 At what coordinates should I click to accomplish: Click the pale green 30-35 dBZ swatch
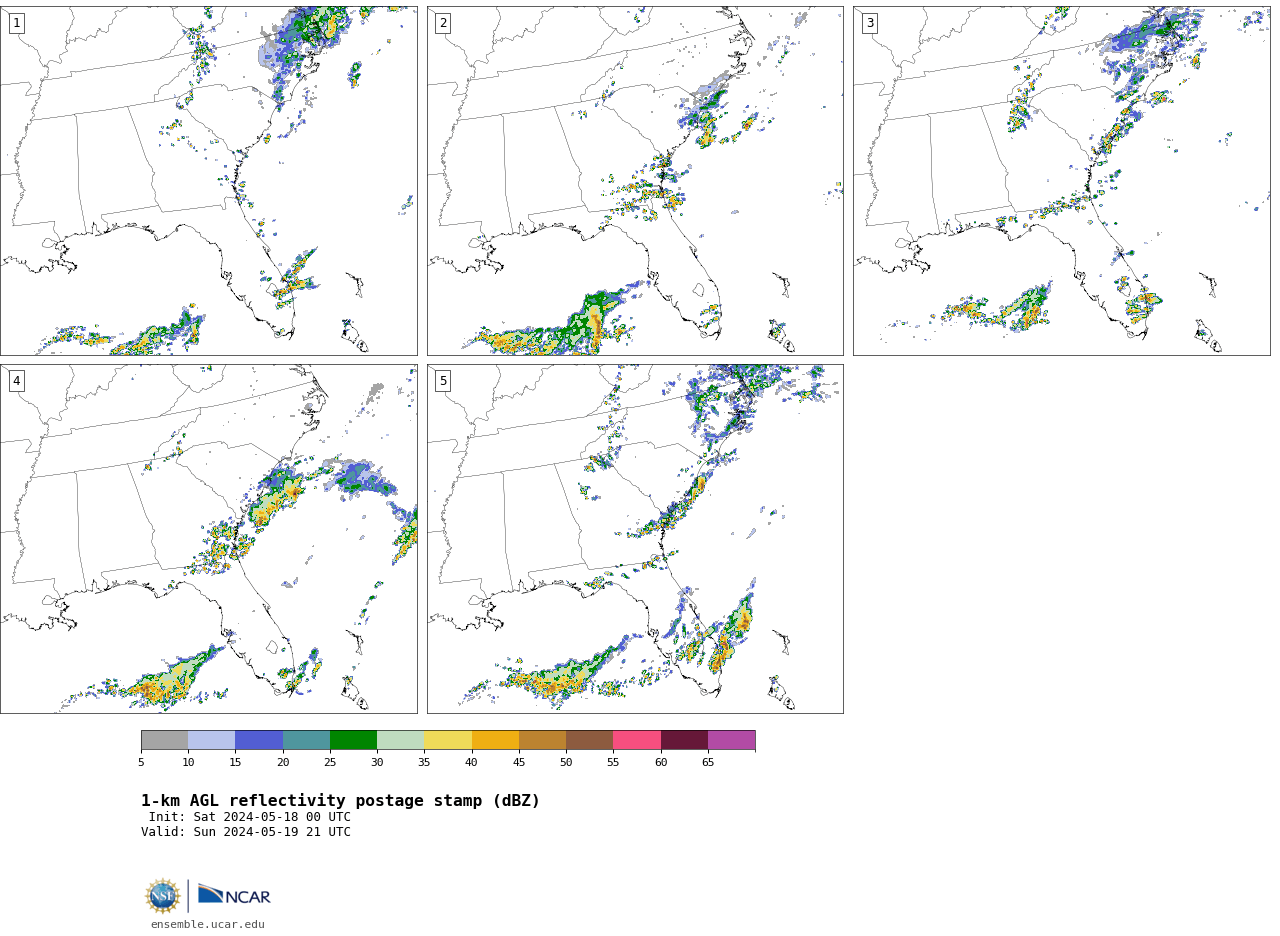click(x=401, y=740)
